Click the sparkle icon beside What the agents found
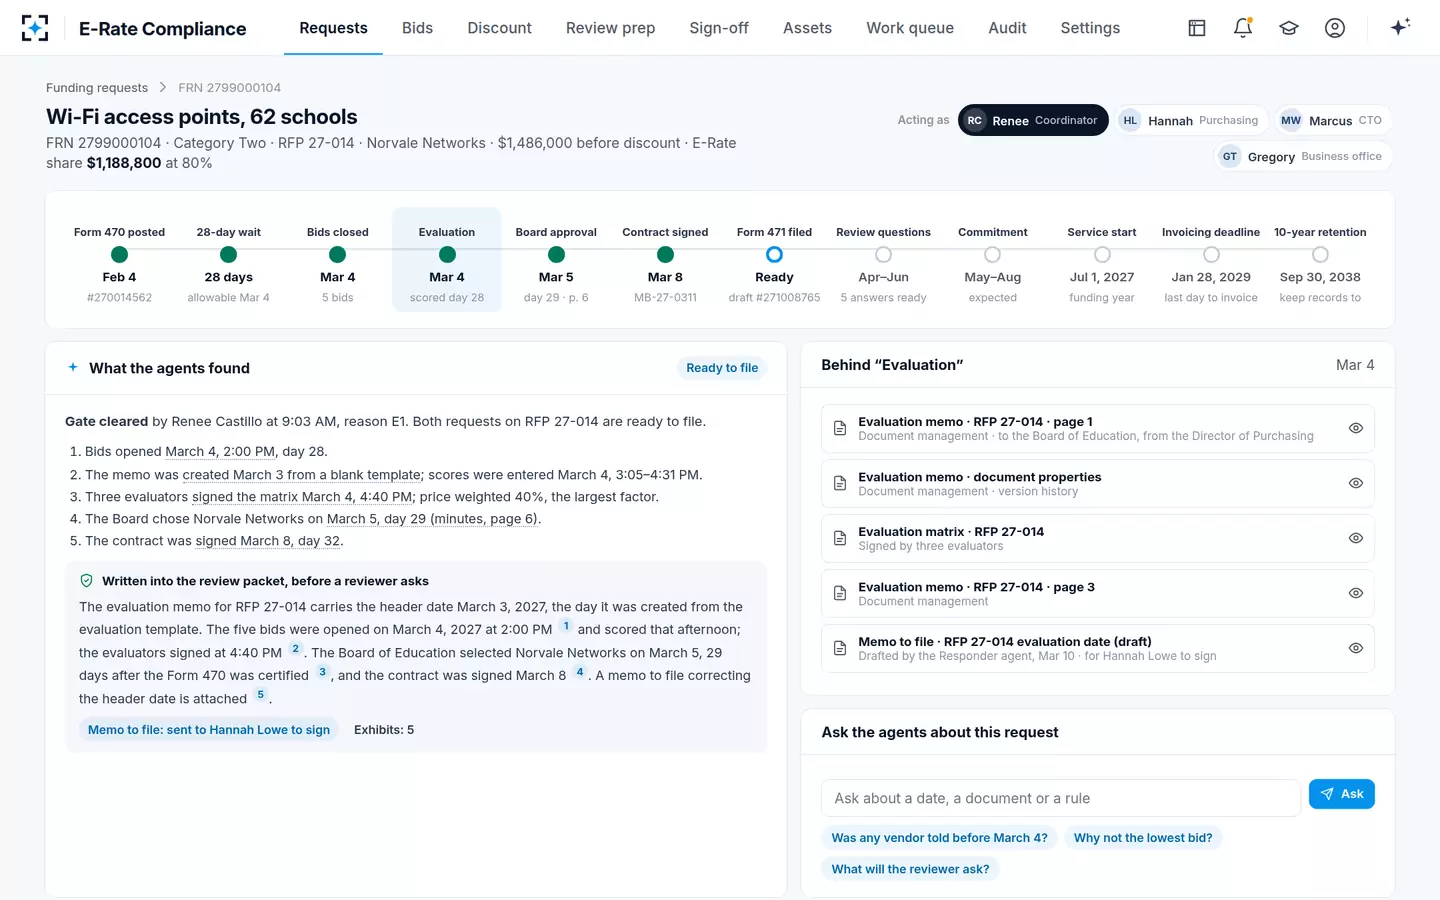The width and height of the screenshot is (1440, 900). [73, 367]
